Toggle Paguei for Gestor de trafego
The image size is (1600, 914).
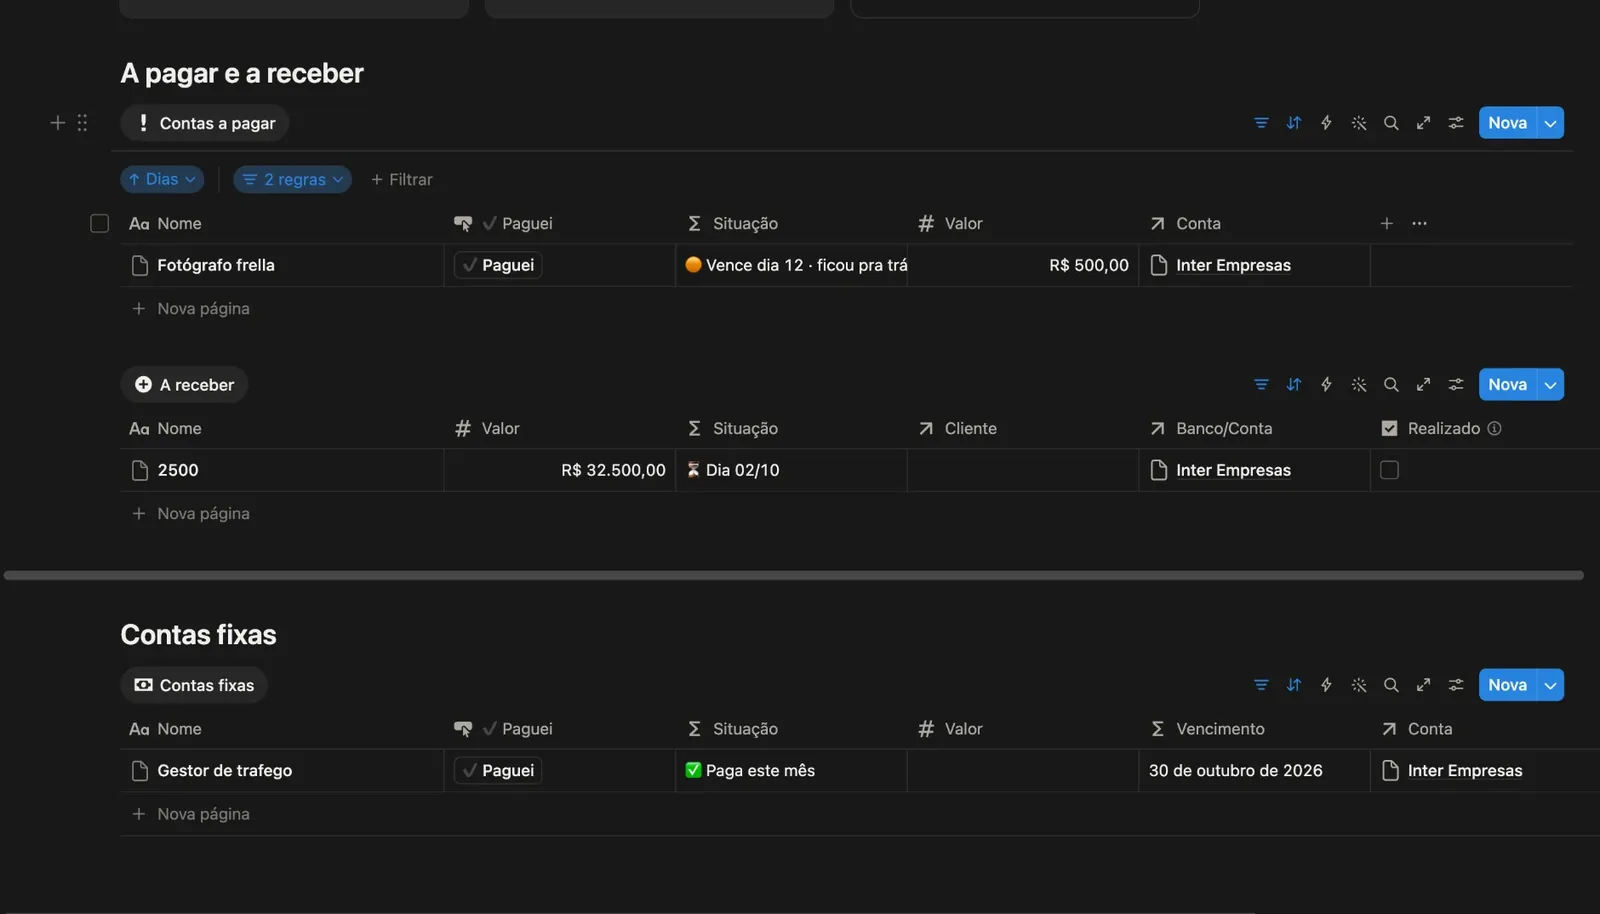coord(498,771)
